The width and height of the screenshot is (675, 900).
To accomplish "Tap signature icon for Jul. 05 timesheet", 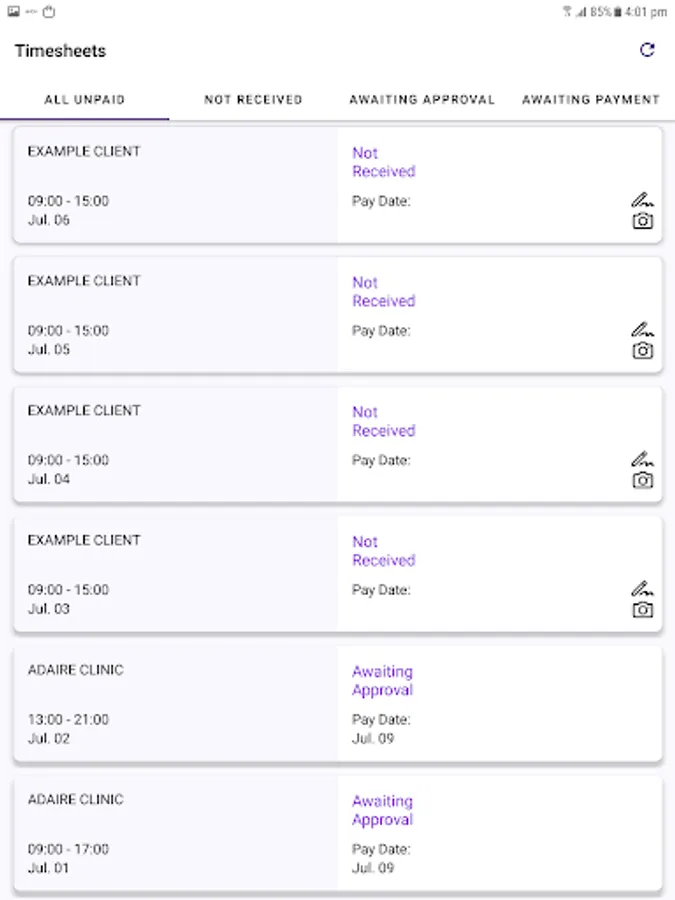I will [x=643, y=328].
